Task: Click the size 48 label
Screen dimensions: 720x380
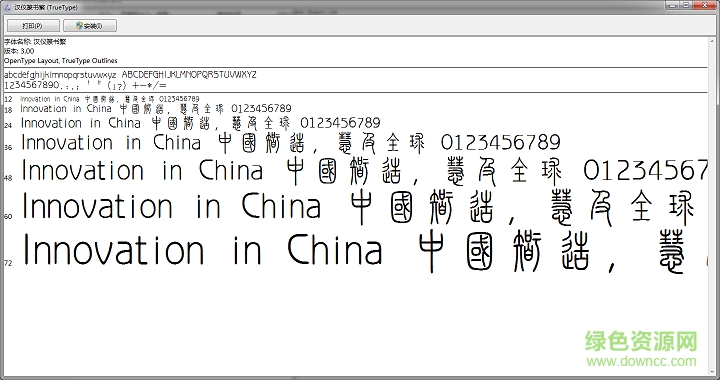Action: tap(8, 178)
